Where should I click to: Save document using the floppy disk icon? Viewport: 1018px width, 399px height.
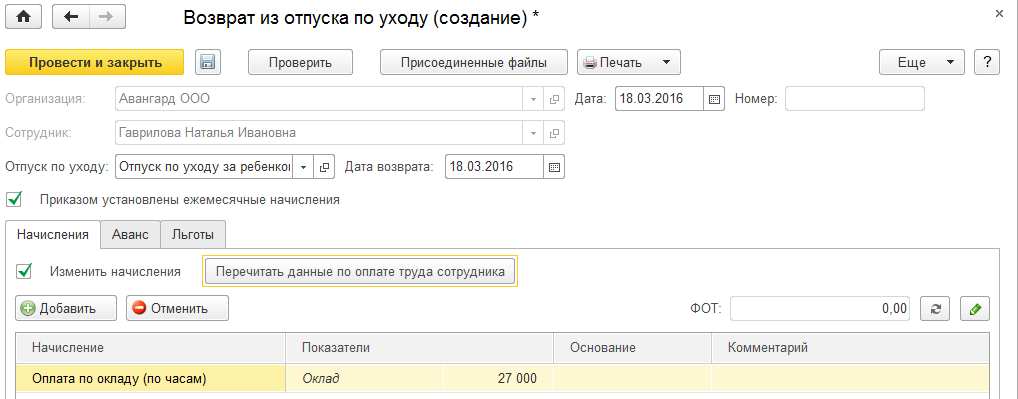tap(207, 62)
